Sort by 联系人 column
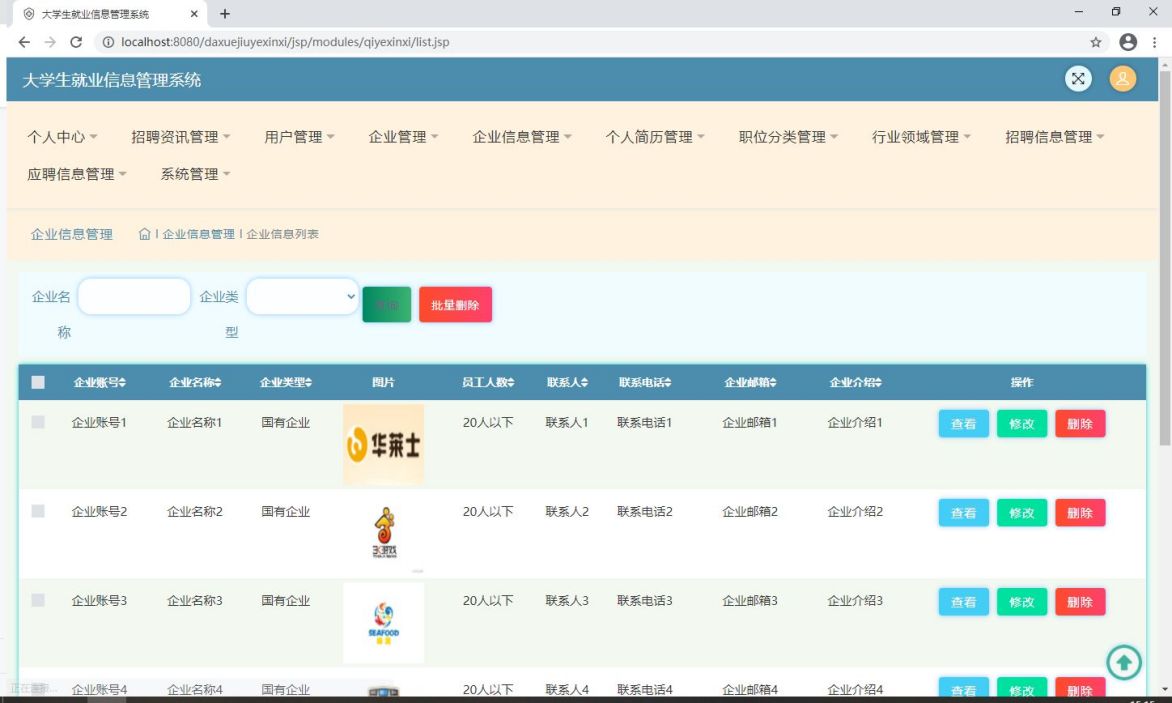Image resolution: width=1172 pixels, height=703 pixels. click(567, 382)
